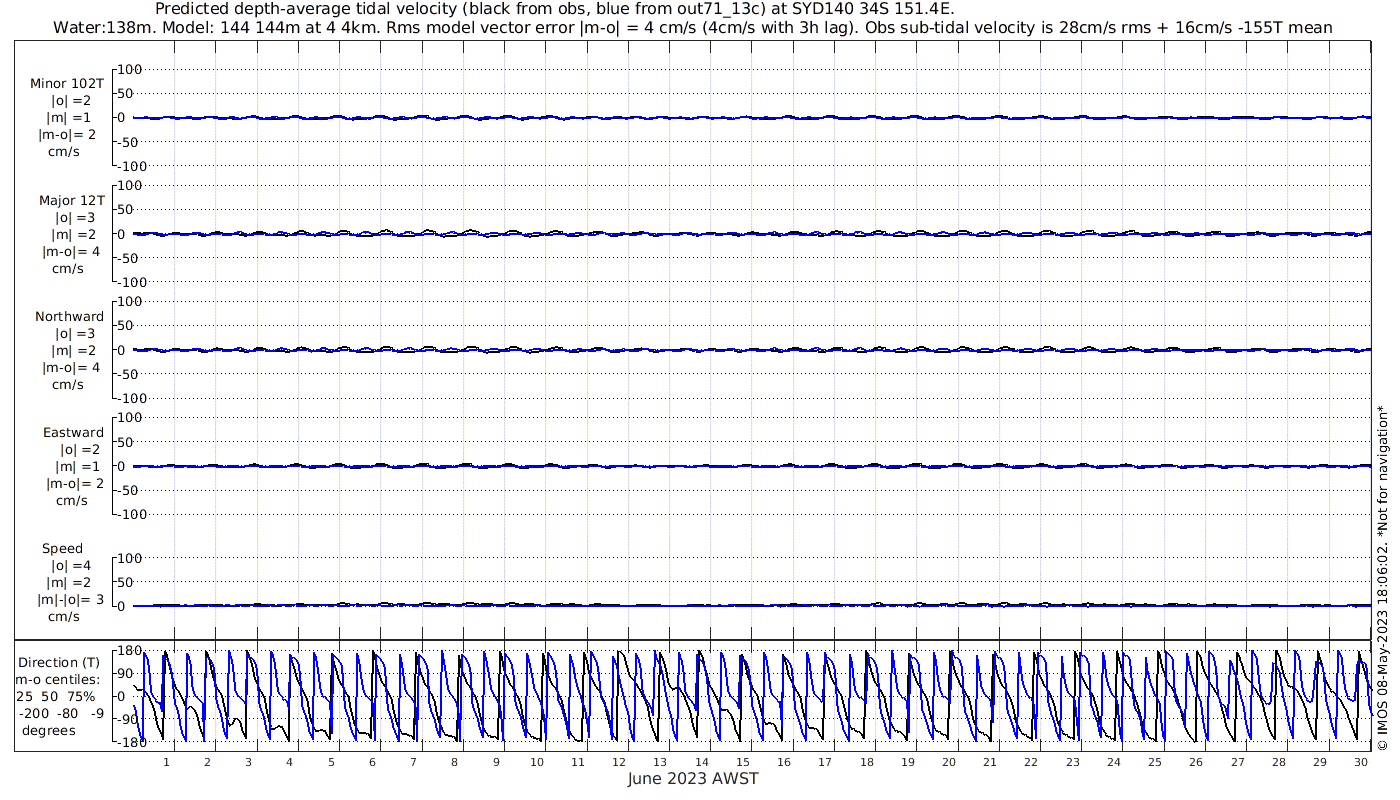Click the IMOS copyright text on right edge

1384,578
